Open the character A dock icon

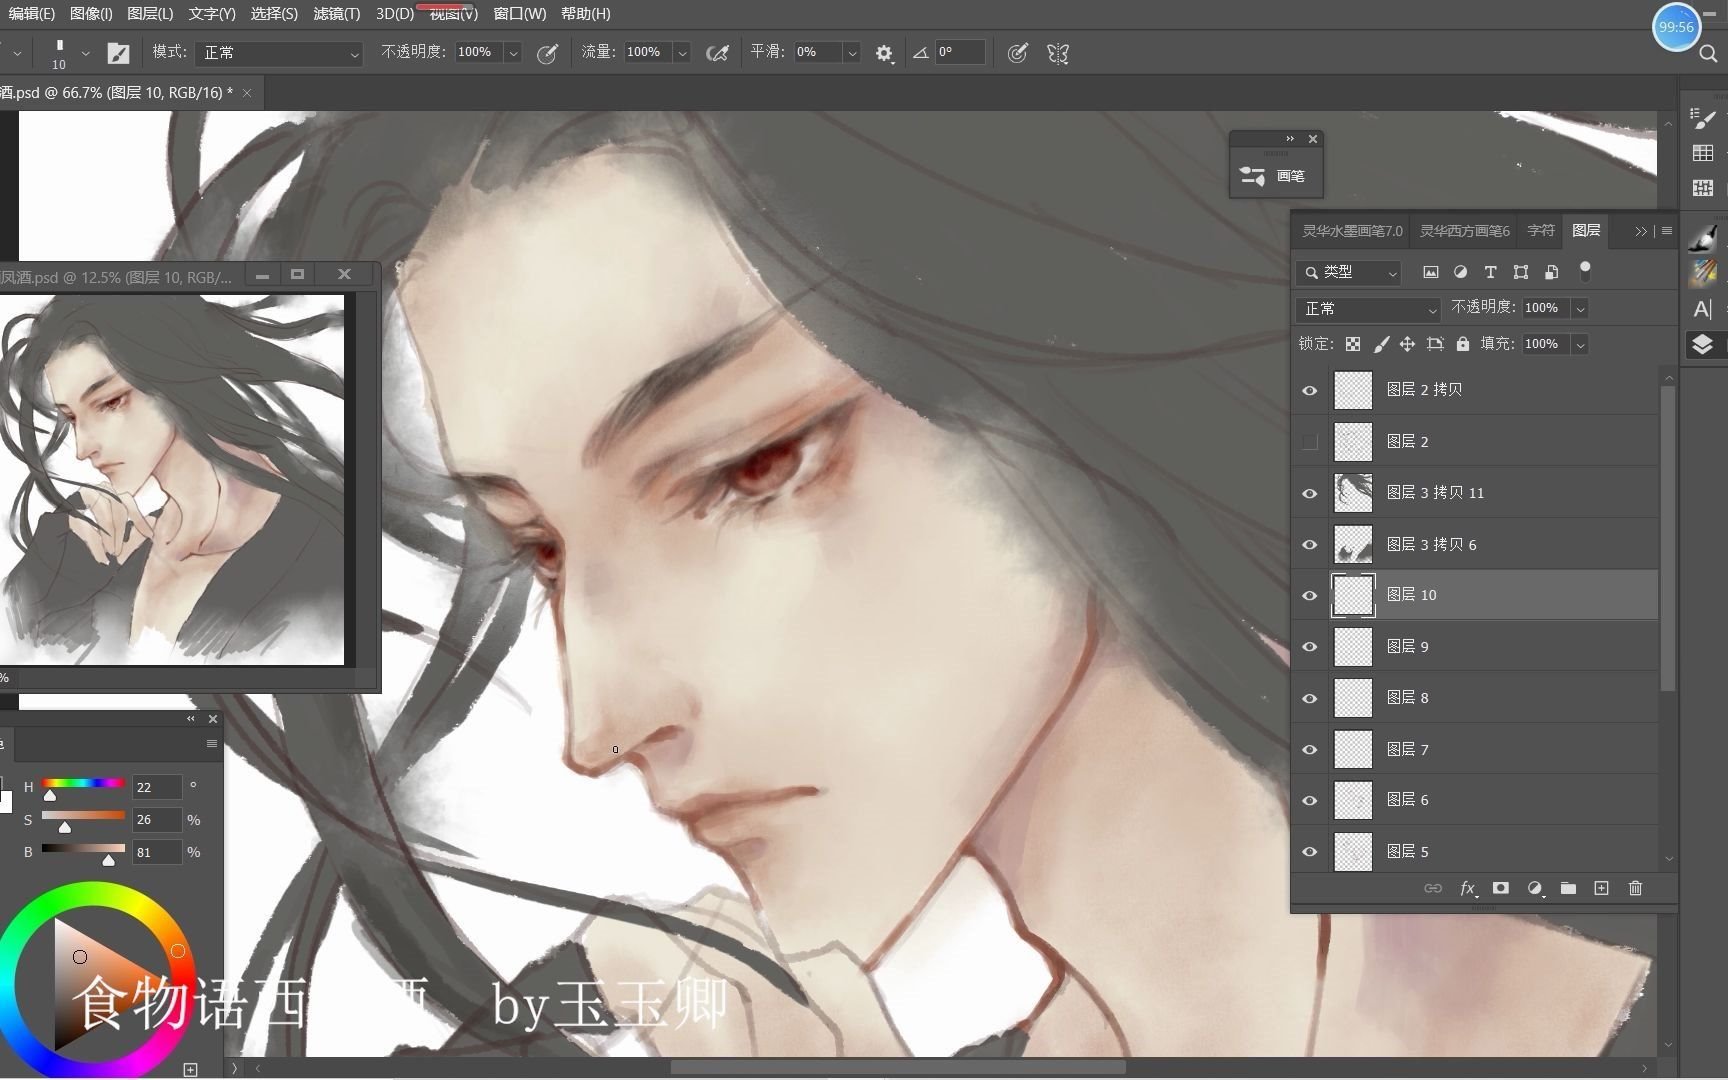1702,309
